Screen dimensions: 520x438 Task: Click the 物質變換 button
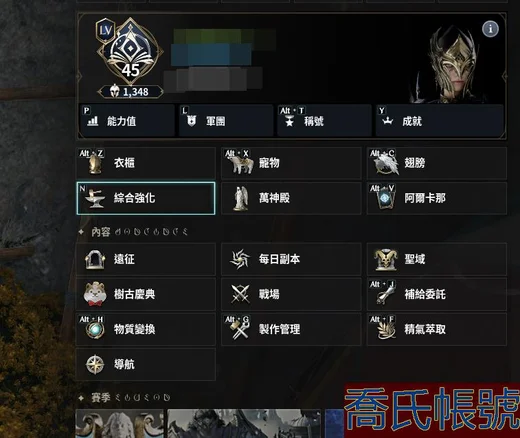(146, 329)
